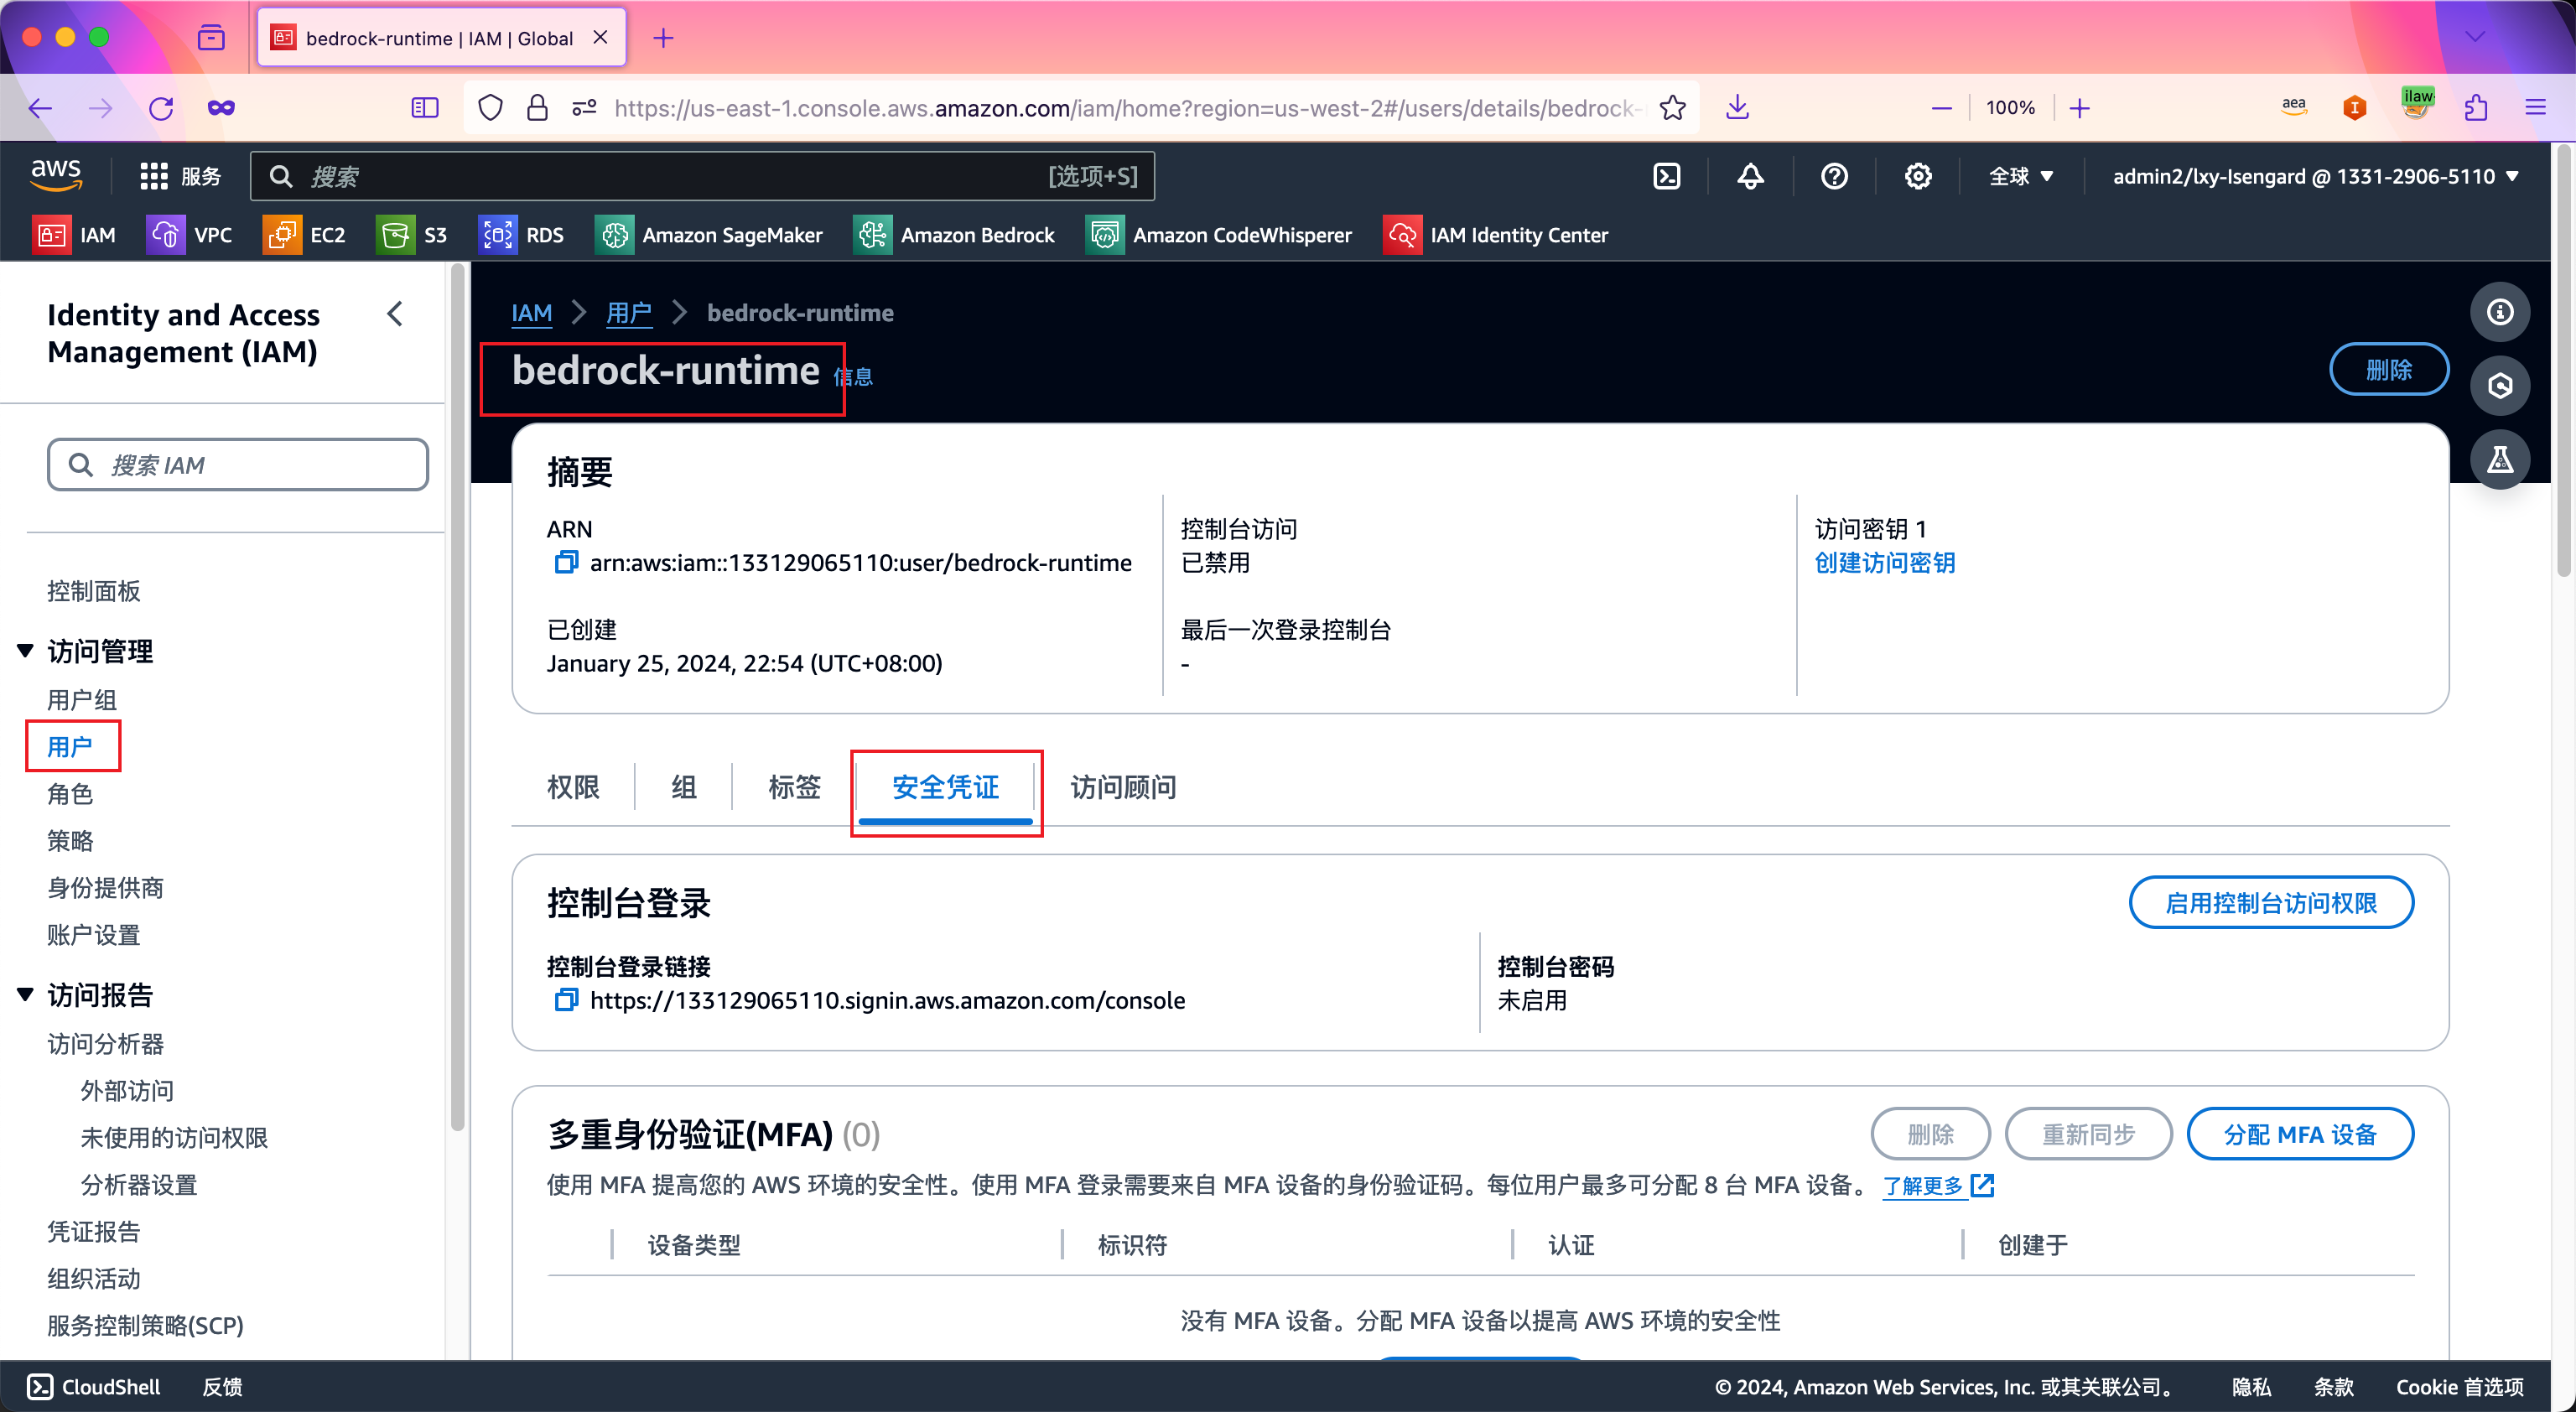Open Amazon CodeWhisperer shortcut
This screenshot has height=1412, width=2576.
[x=1219, y=235]
